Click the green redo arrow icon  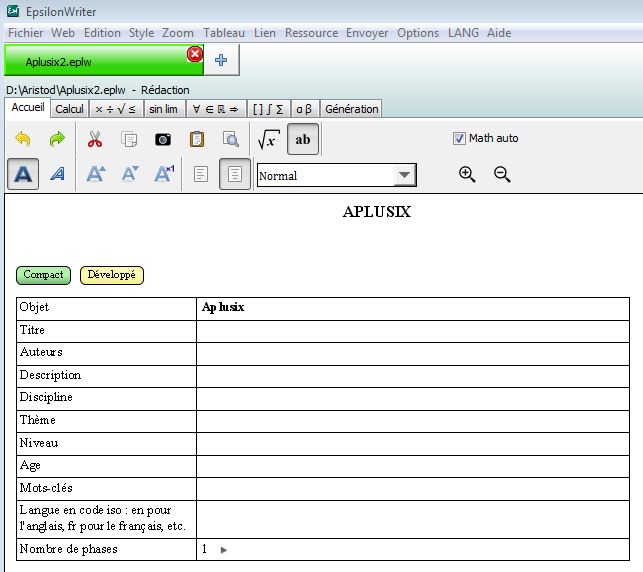(57, 139)
